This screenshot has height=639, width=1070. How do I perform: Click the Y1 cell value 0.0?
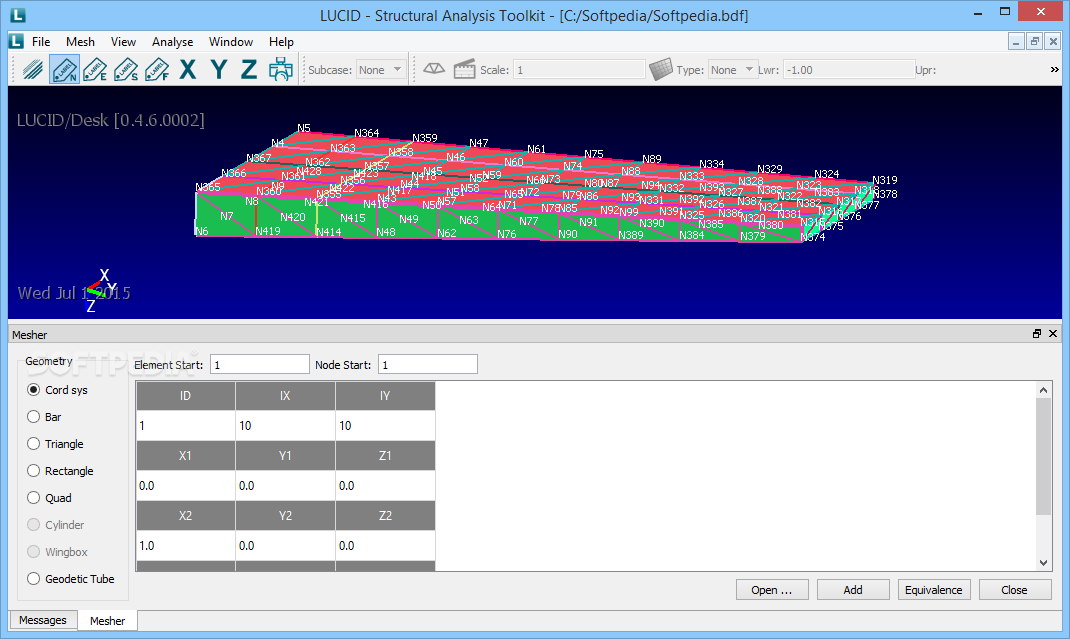click(x=285, y=485)
